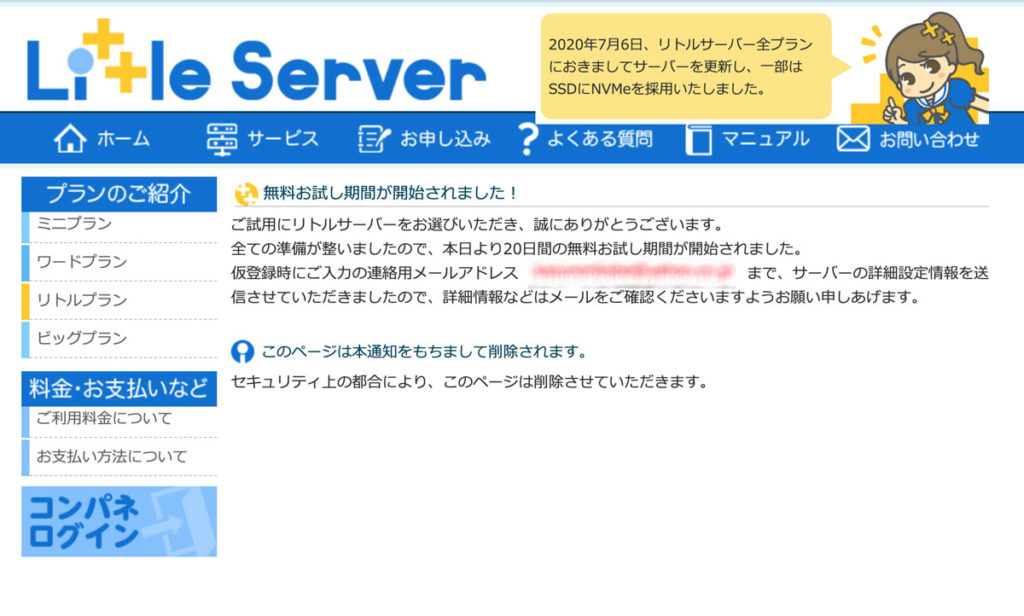Click the manual book icon
The image size is (1024, 616).
click(698, 139)
